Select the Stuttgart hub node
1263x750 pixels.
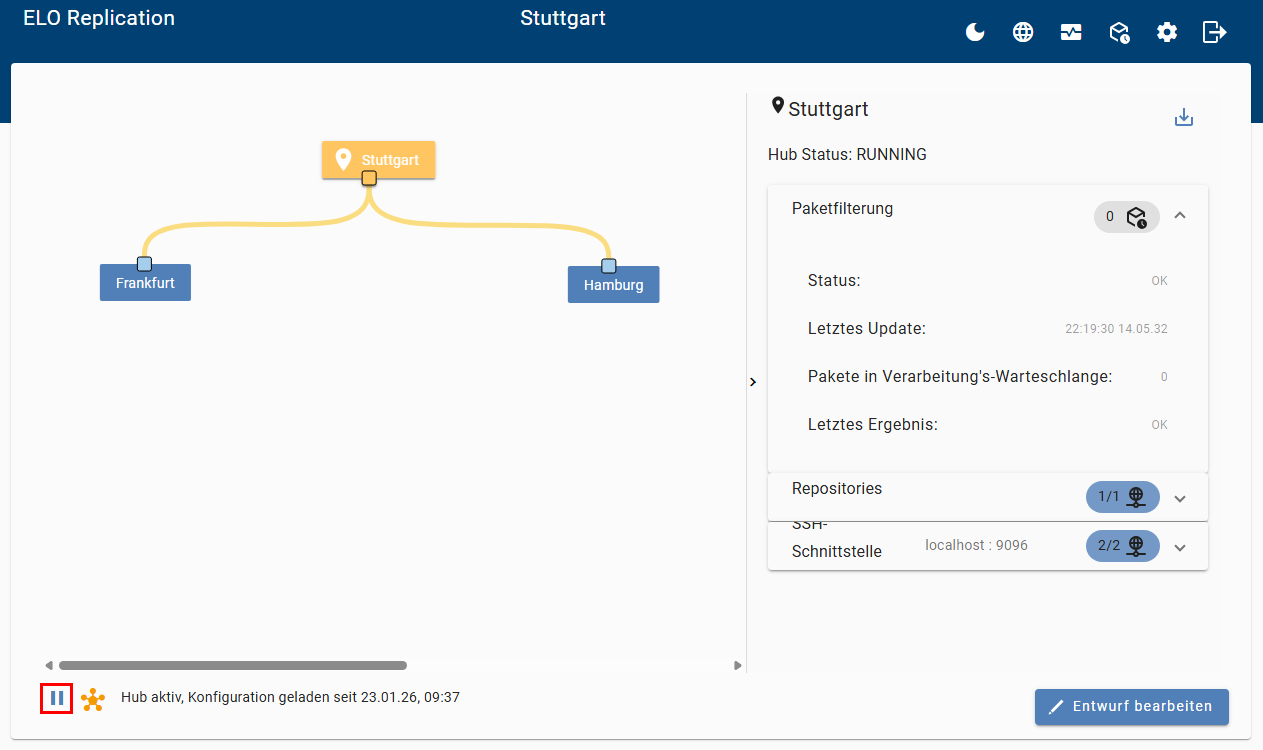pyautogui.click(x=378, y=160)
